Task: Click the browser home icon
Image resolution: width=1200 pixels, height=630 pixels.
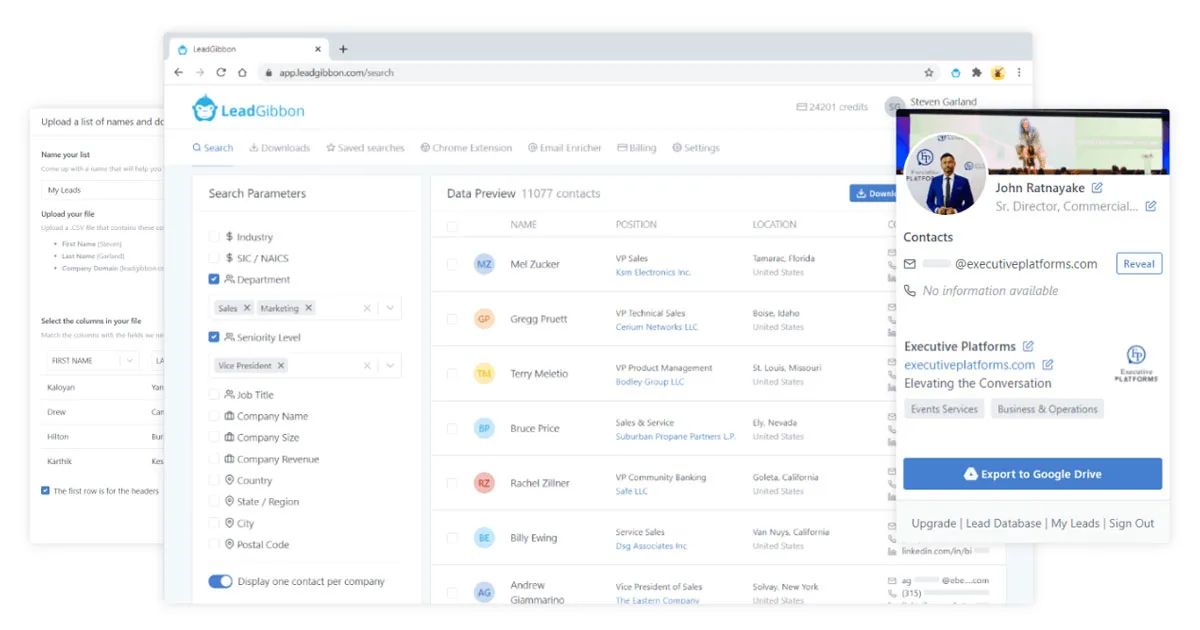Action: (242, 73)
